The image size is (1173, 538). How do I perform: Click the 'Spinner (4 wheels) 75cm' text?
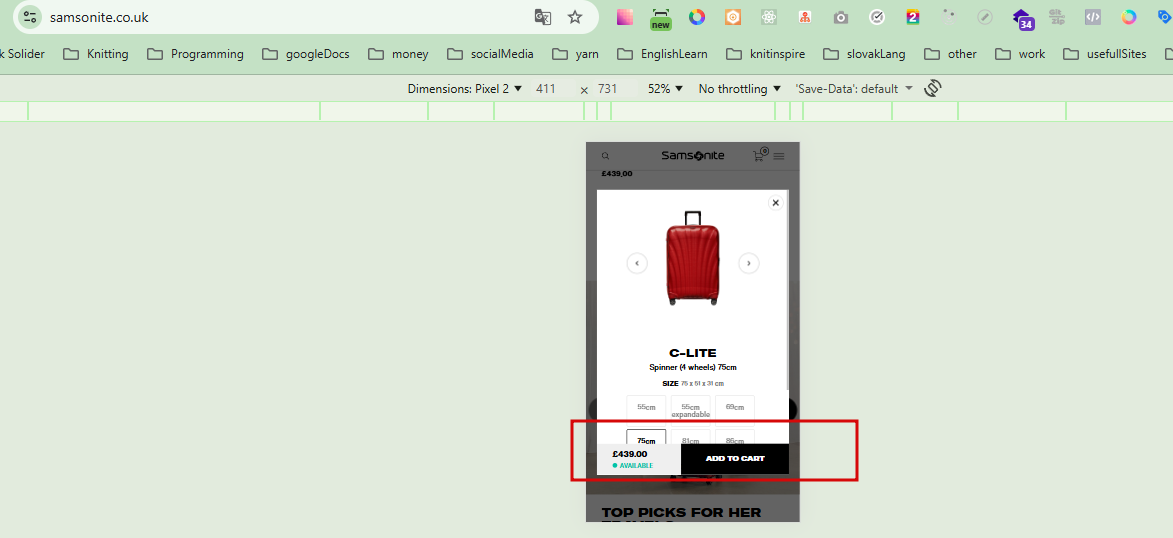(693, 367)
